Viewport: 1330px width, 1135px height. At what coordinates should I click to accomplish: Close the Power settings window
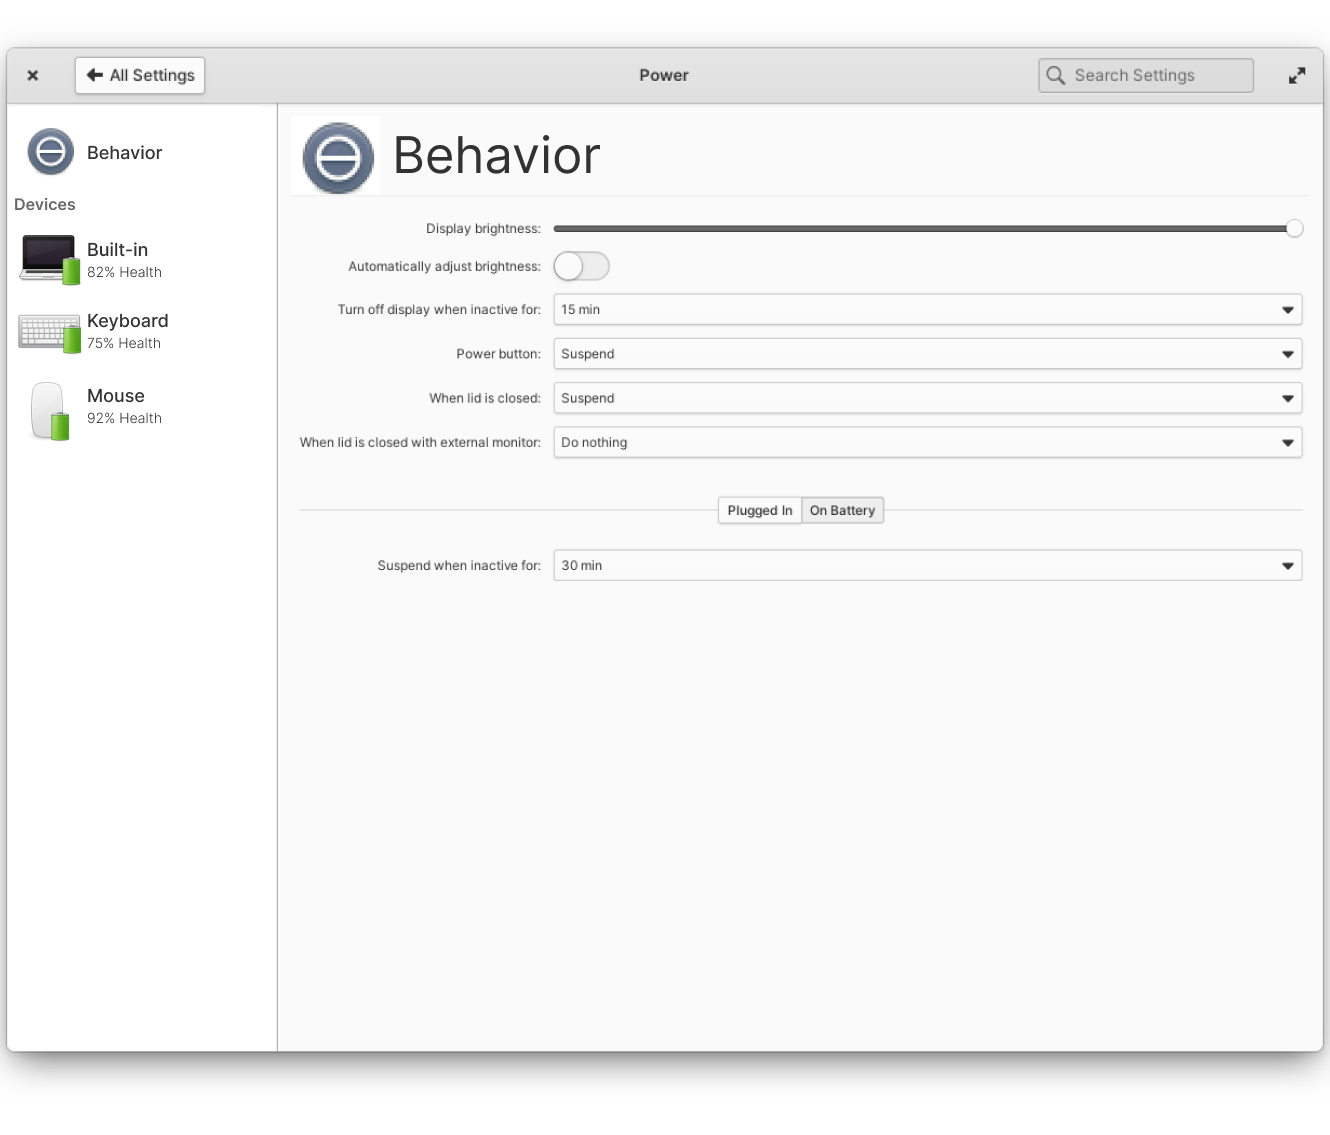click(32, 75)
